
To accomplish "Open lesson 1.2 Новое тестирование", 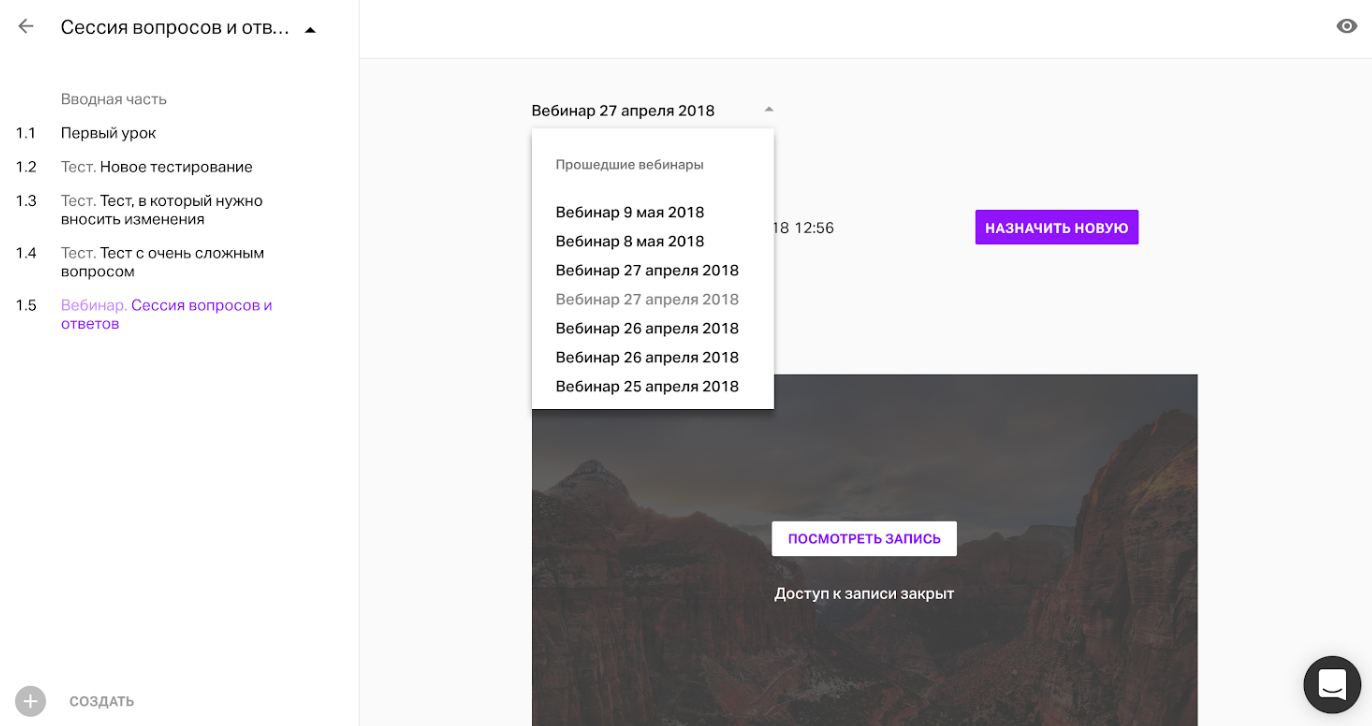I will point(156,167).
